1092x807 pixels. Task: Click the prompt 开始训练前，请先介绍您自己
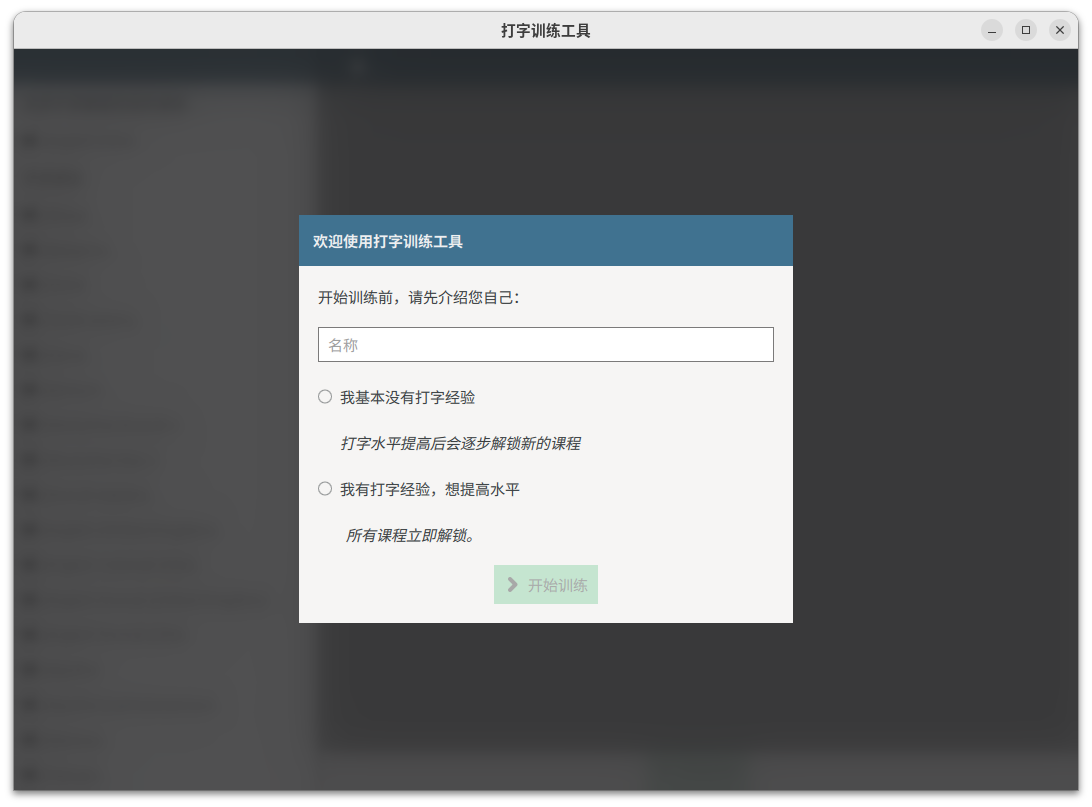[418, 298]
